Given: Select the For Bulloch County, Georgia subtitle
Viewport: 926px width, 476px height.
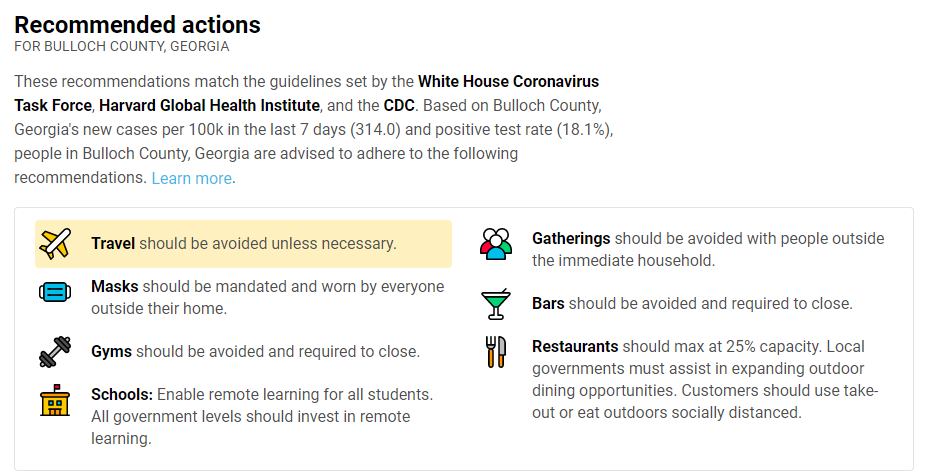Looking at the screenshot, I should 122,47.
